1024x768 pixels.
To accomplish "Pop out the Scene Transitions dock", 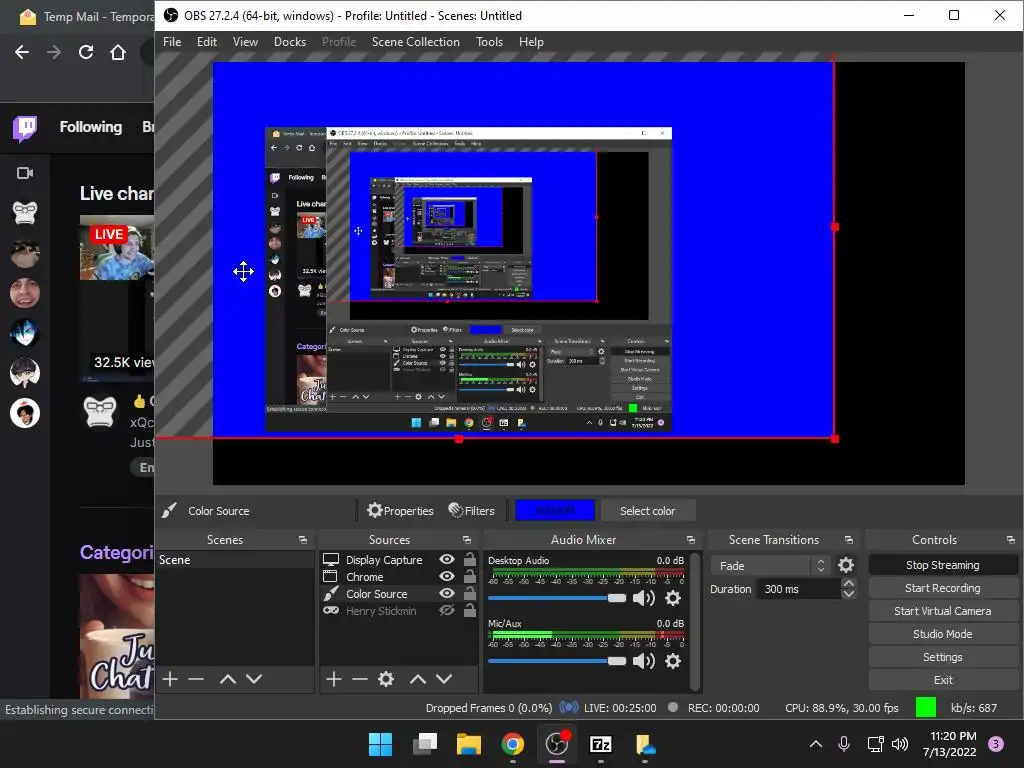I will tap(848, 540).
